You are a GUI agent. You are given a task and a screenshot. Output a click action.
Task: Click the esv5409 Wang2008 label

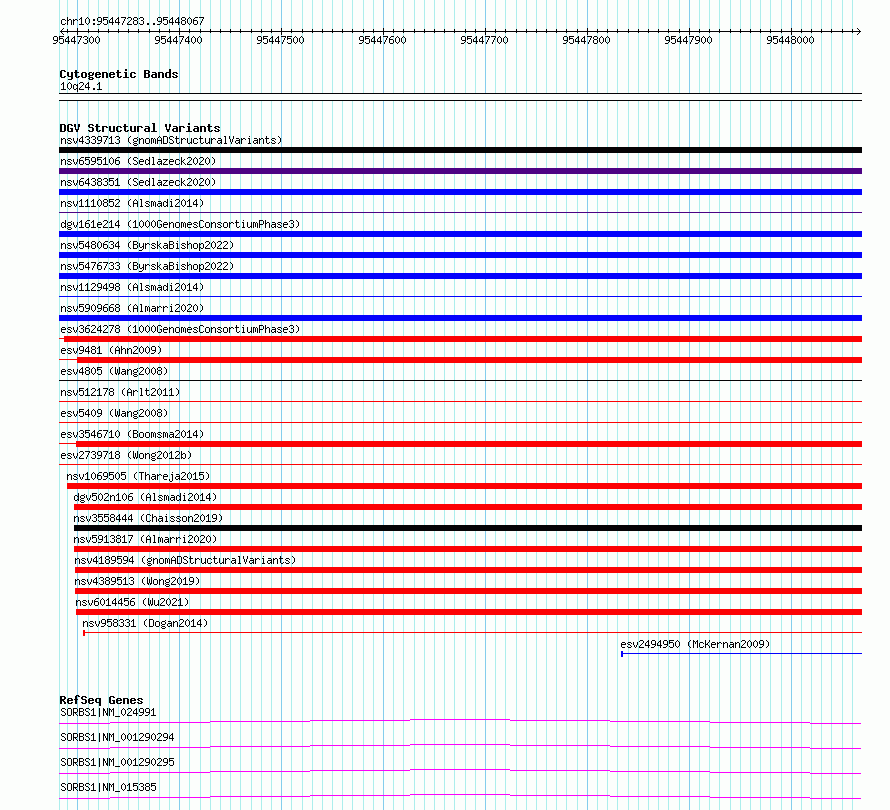(x=114, y=413)
